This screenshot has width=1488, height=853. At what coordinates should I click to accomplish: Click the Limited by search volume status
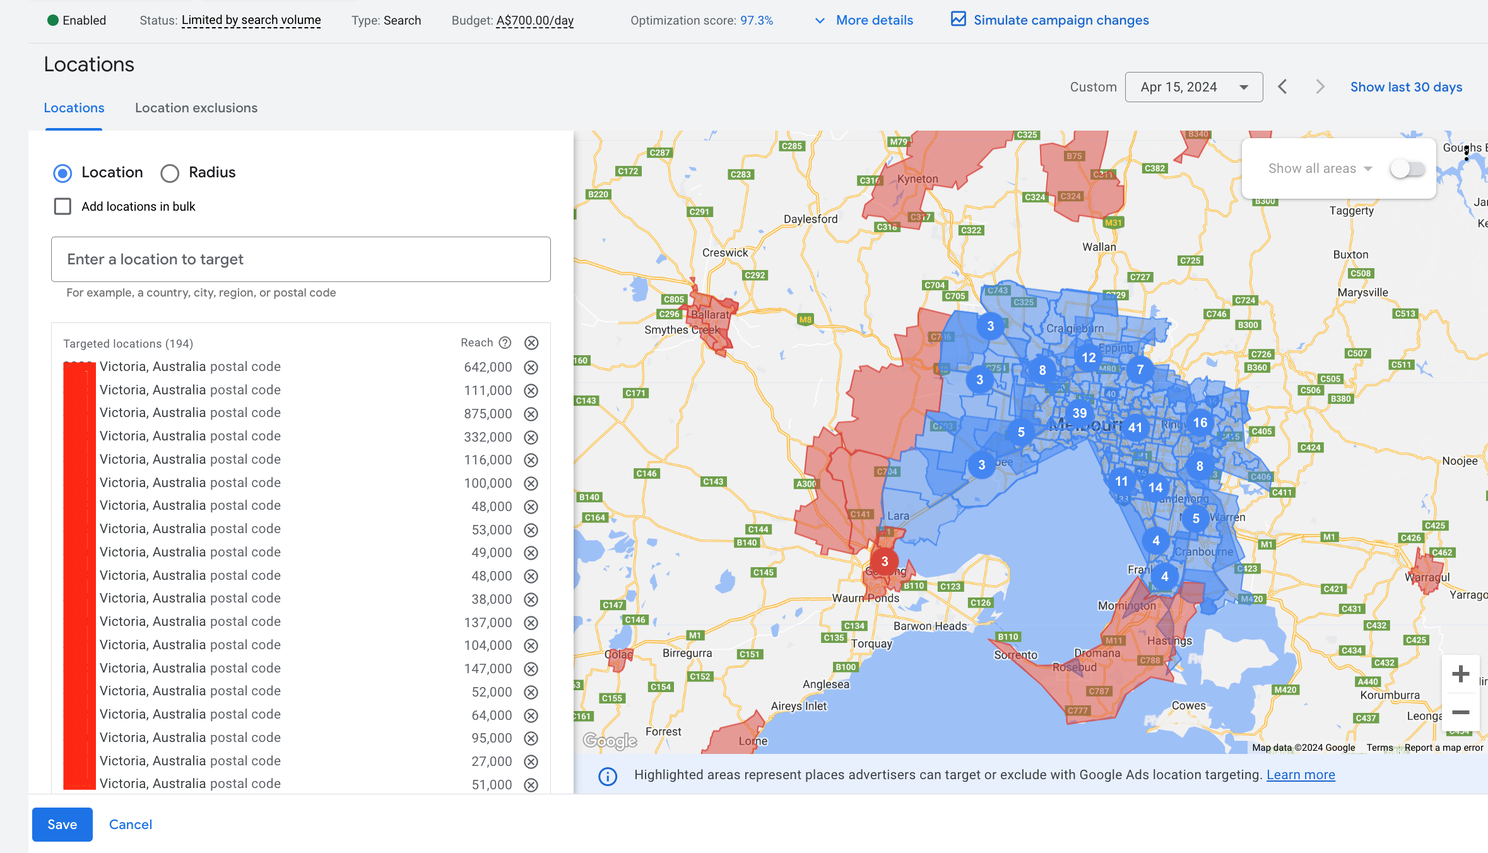251,20
